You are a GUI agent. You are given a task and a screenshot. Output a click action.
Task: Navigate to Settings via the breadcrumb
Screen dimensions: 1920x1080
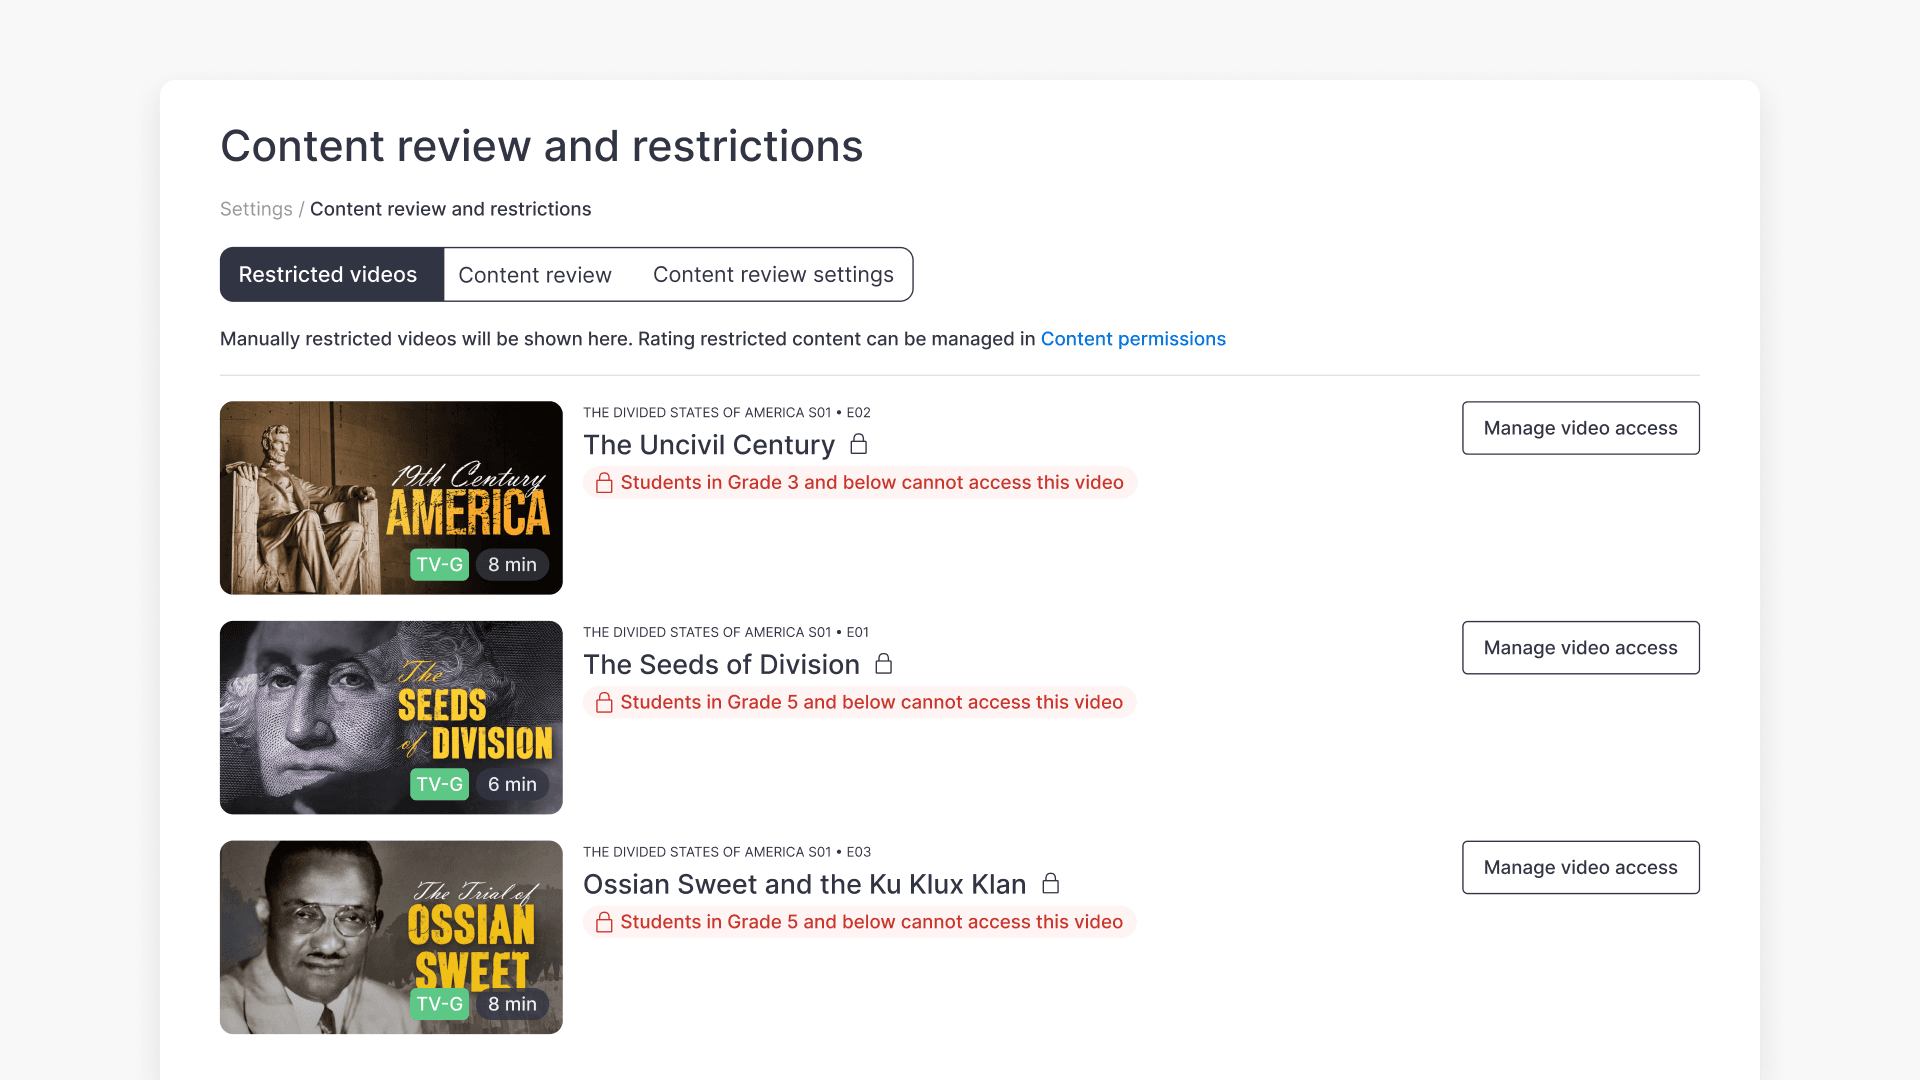[x=256, y=209]
